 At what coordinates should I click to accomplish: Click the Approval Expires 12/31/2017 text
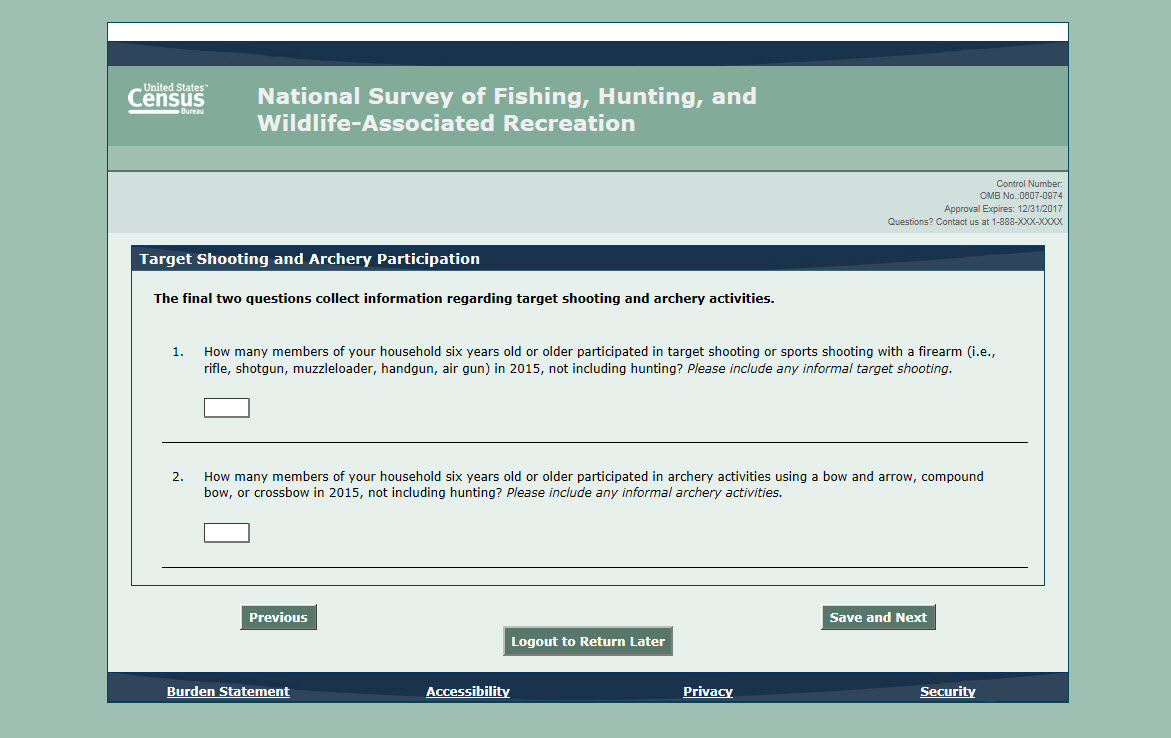(1002, 209)
